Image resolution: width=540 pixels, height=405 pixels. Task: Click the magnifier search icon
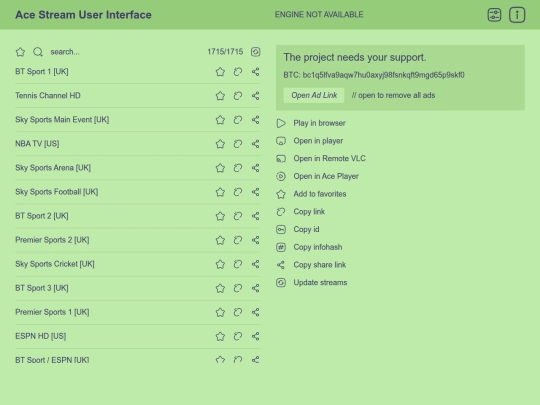pyautogui.click(x=38, y=52)
